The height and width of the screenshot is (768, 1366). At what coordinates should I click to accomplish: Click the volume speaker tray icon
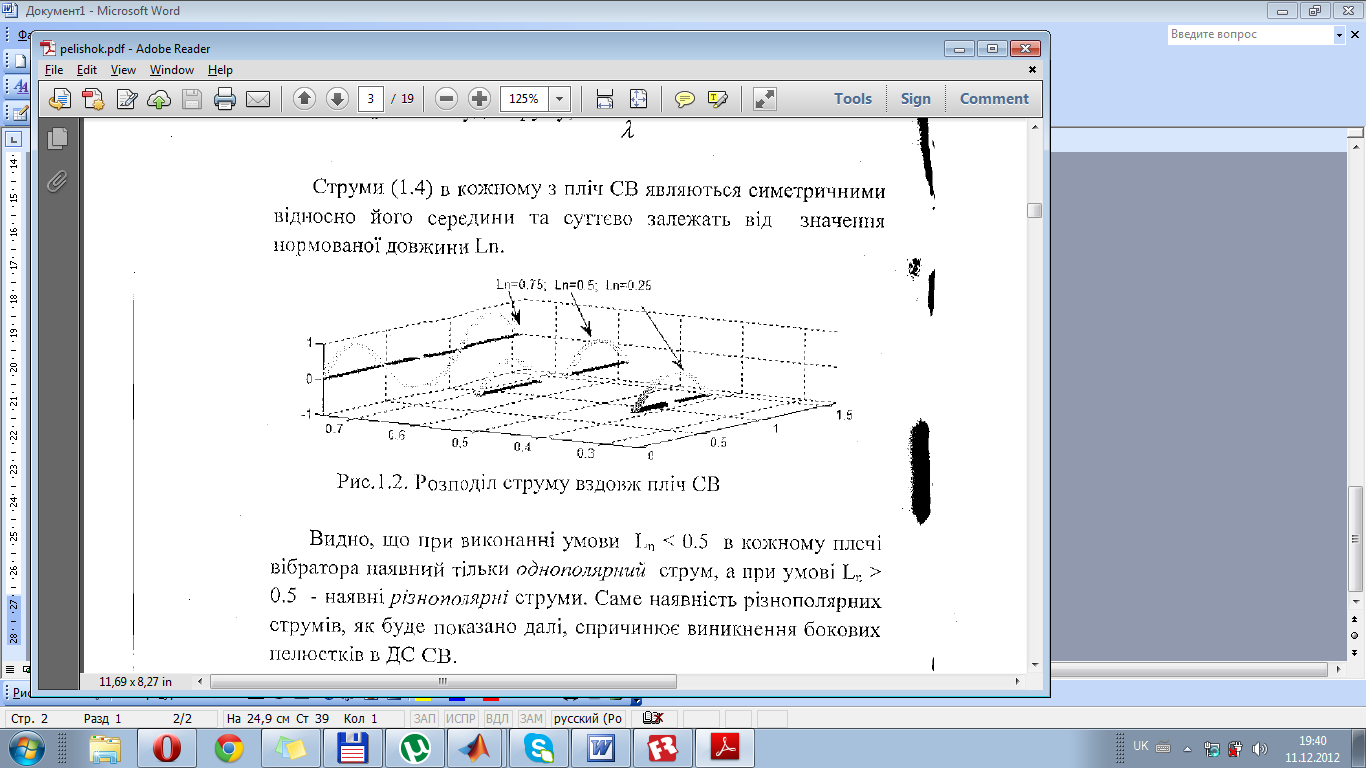pos(1260,748)
